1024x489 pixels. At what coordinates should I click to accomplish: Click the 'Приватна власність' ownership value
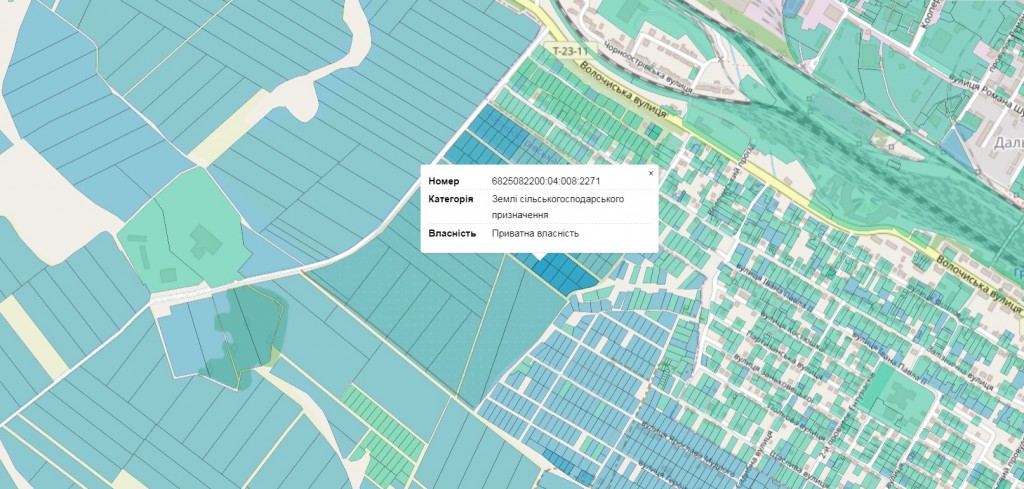535,234
